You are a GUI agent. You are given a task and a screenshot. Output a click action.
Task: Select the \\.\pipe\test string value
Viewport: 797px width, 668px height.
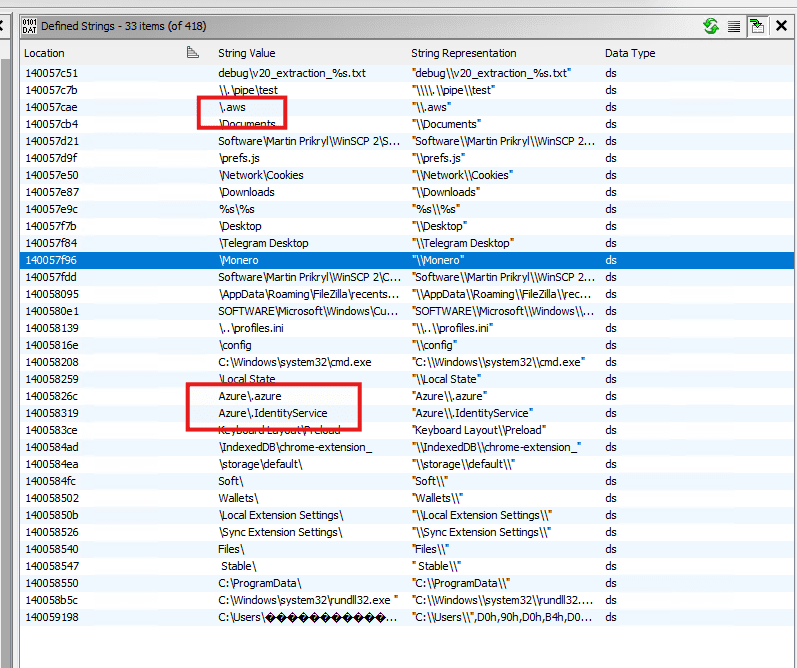coord(248,90)
